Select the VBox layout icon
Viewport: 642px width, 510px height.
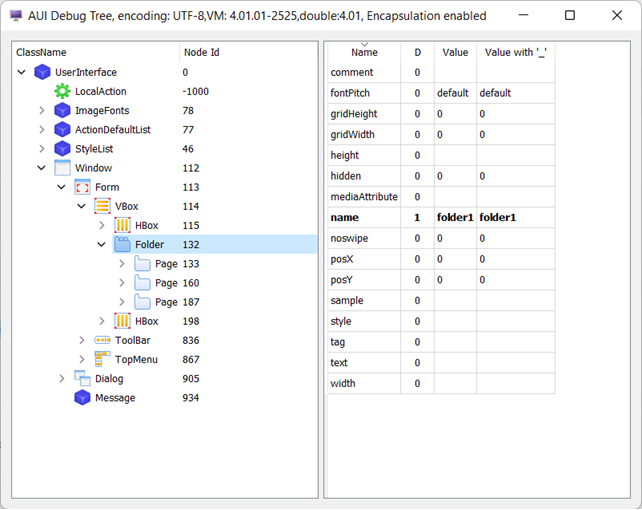[x=102, y=206]
